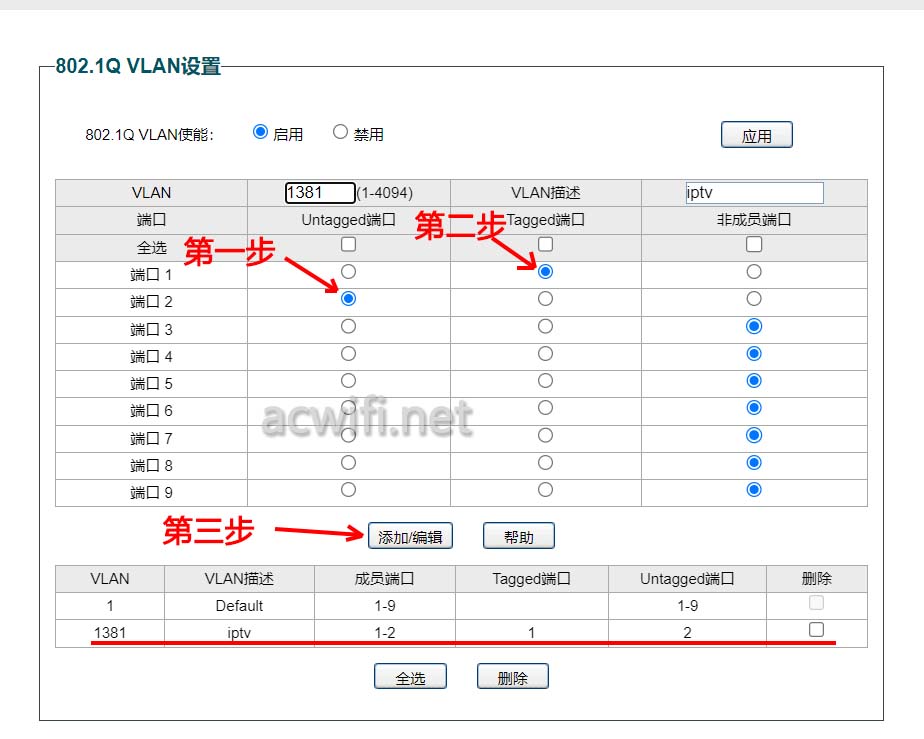The image size is (924, 739).
Task: Set 端口 4 to 非成员端口
Action: 754,354
